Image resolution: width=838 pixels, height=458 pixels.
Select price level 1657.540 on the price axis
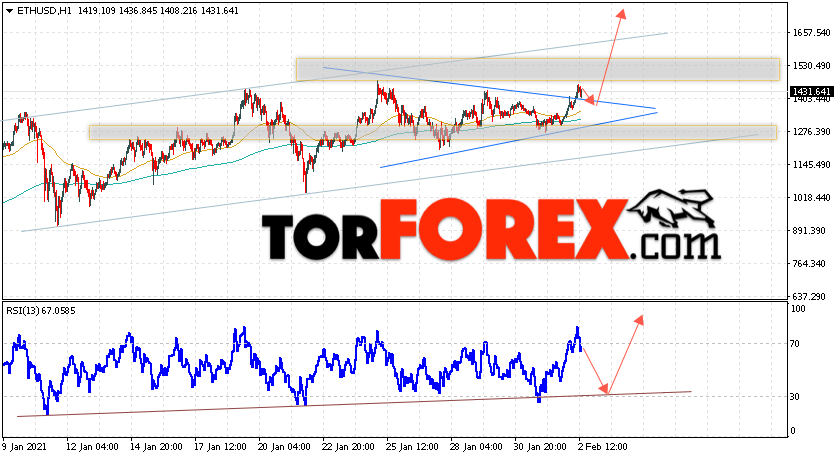811,33
